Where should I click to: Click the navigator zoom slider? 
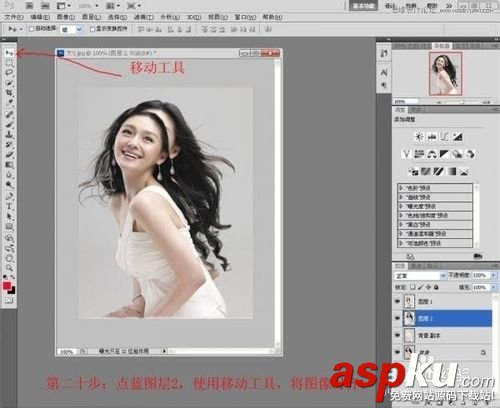462,102
